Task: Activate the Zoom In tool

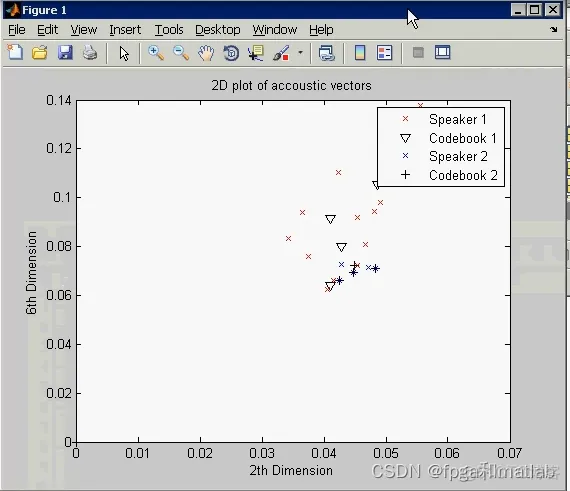Action: [x=156, y=53]
